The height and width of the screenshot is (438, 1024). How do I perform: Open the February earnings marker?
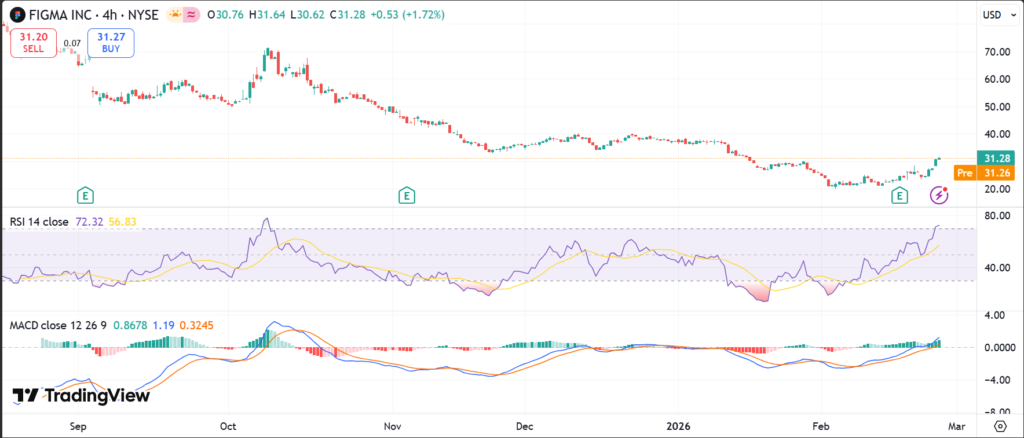(900, 196)
